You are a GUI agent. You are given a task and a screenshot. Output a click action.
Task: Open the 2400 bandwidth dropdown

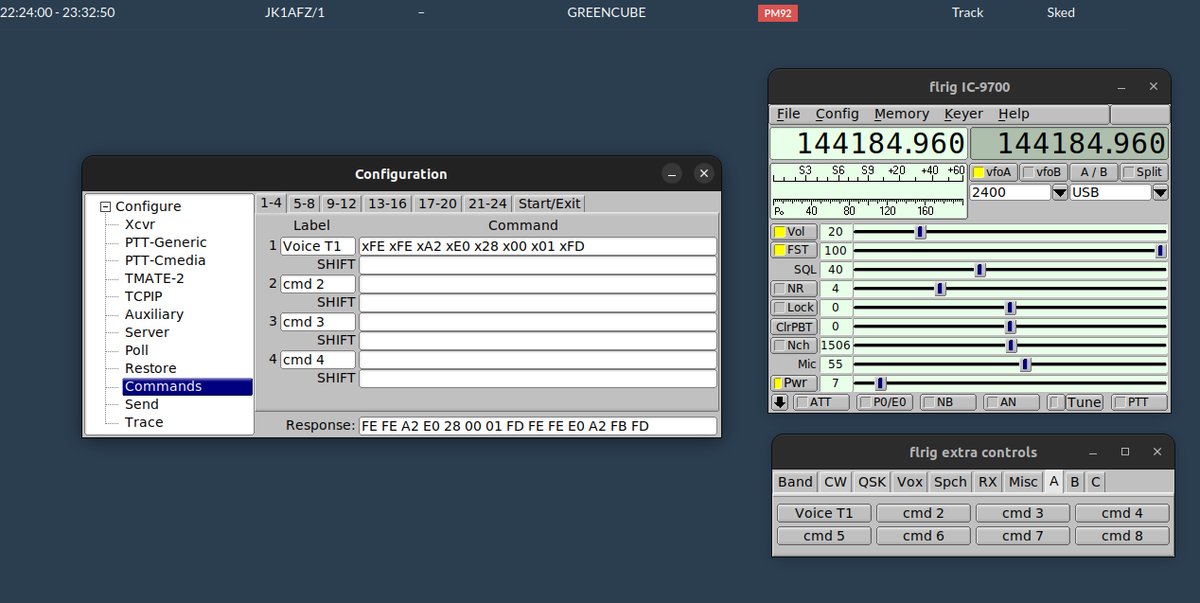tap(1060, 192)
